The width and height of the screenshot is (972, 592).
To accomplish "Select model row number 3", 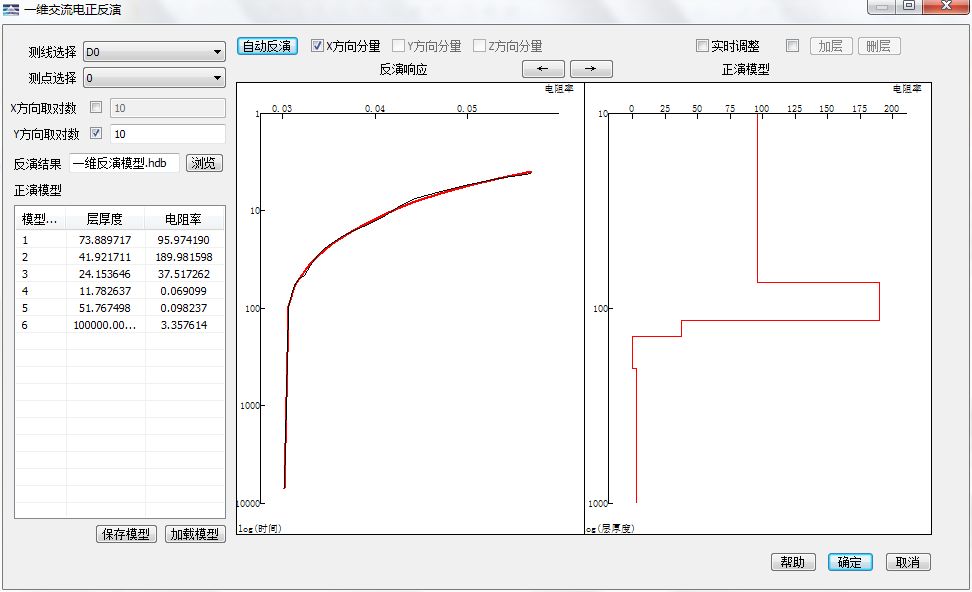I will coord(25,274).
